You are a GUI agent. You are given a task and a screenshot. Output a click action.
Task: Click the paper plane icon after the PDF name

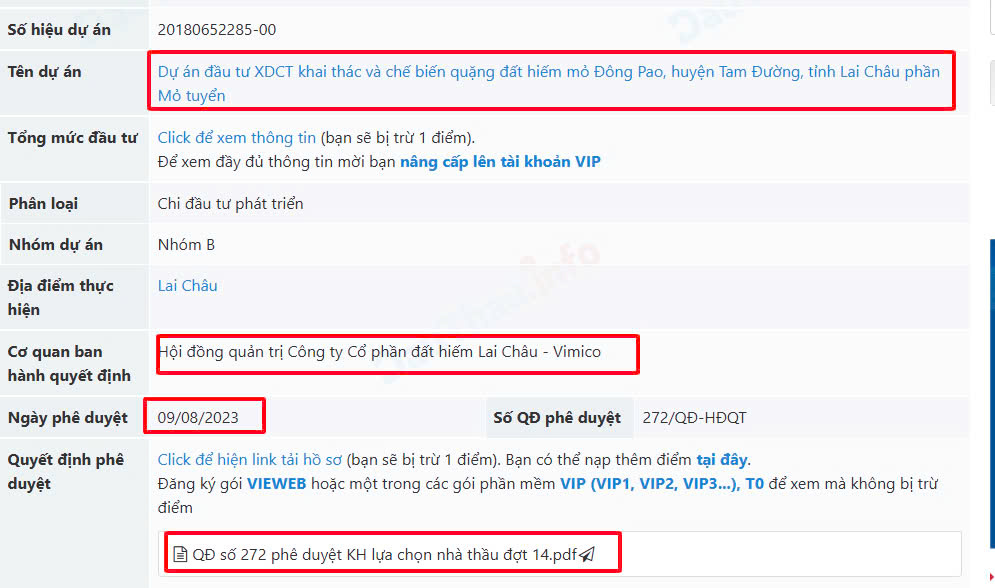click(588, 554)
